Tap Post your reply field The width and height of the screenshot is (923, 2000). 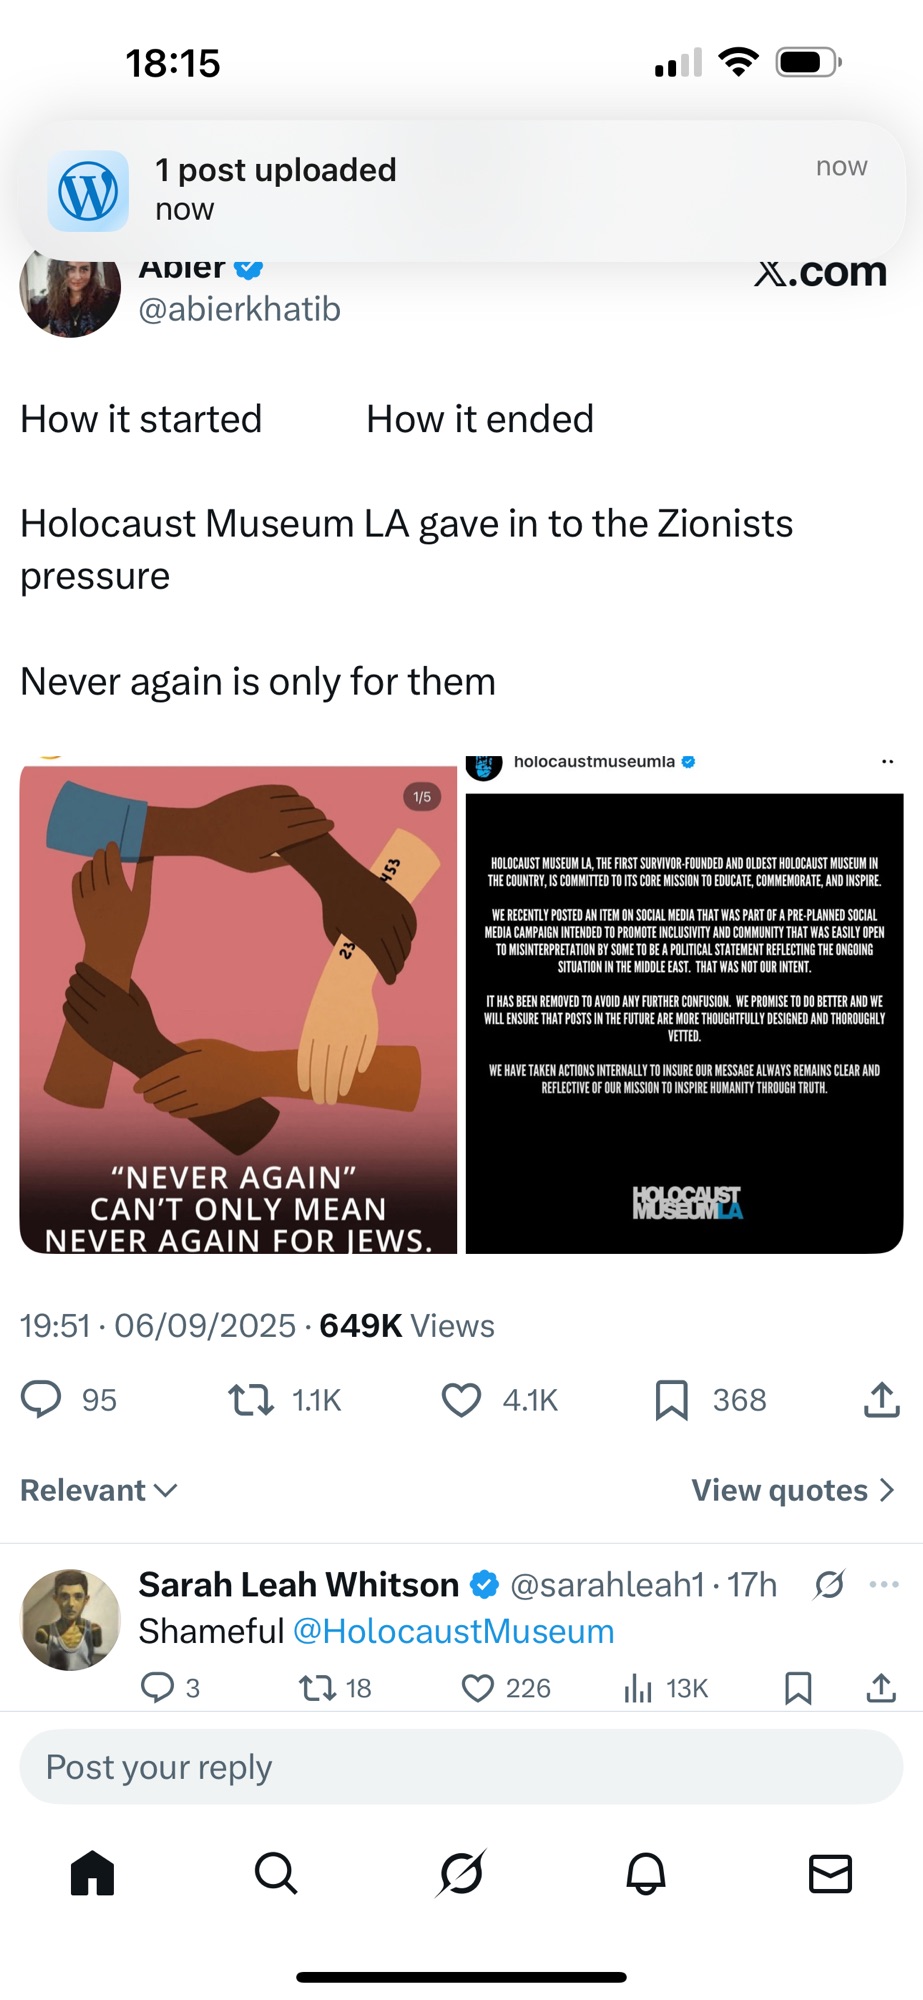[x=461, y=1767]
